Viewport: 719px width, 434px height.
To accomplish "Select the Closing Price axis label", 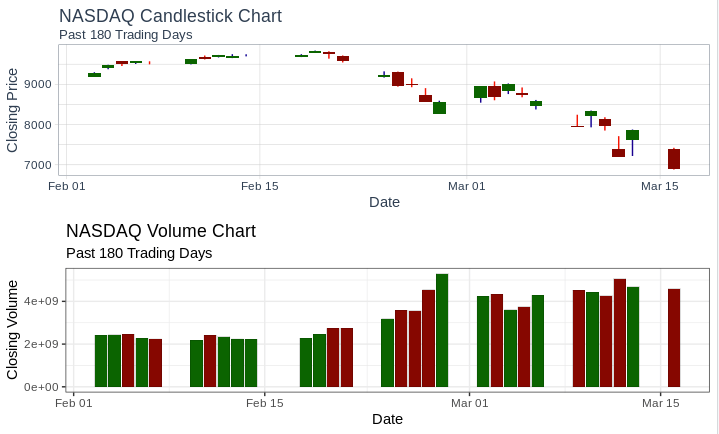I will (x=13, y=110).
